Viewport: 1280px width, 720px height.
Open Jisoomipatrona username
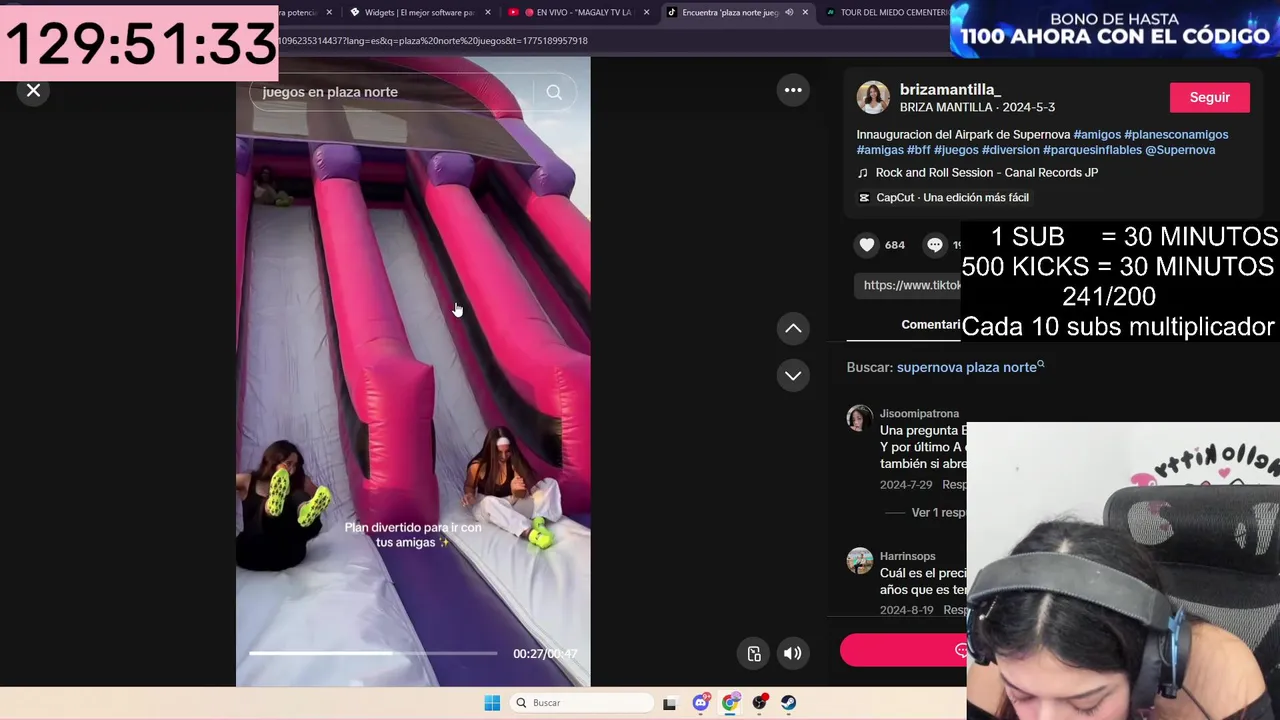(x=919, y=413)
